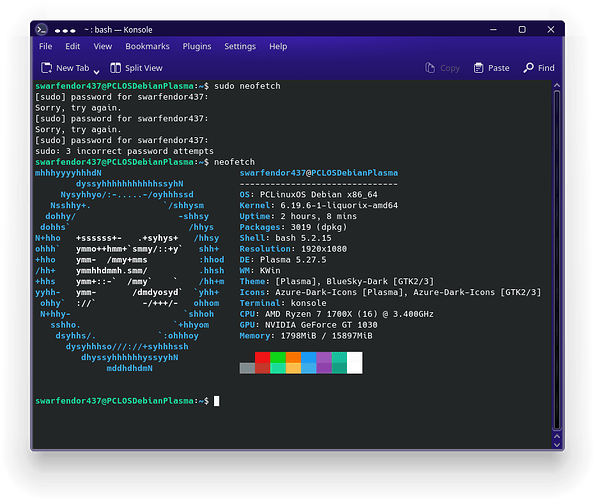Click the scrollbar down arrow at bottom

pos(556,445)
